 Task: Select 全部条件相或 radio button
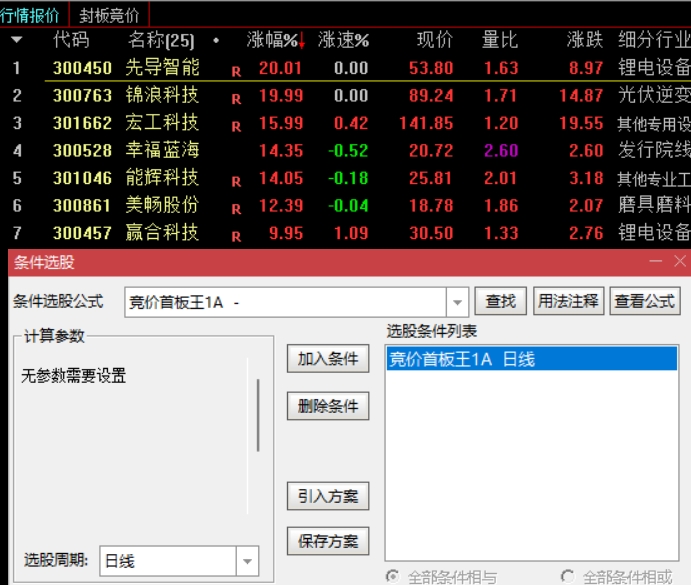(567, 577)
